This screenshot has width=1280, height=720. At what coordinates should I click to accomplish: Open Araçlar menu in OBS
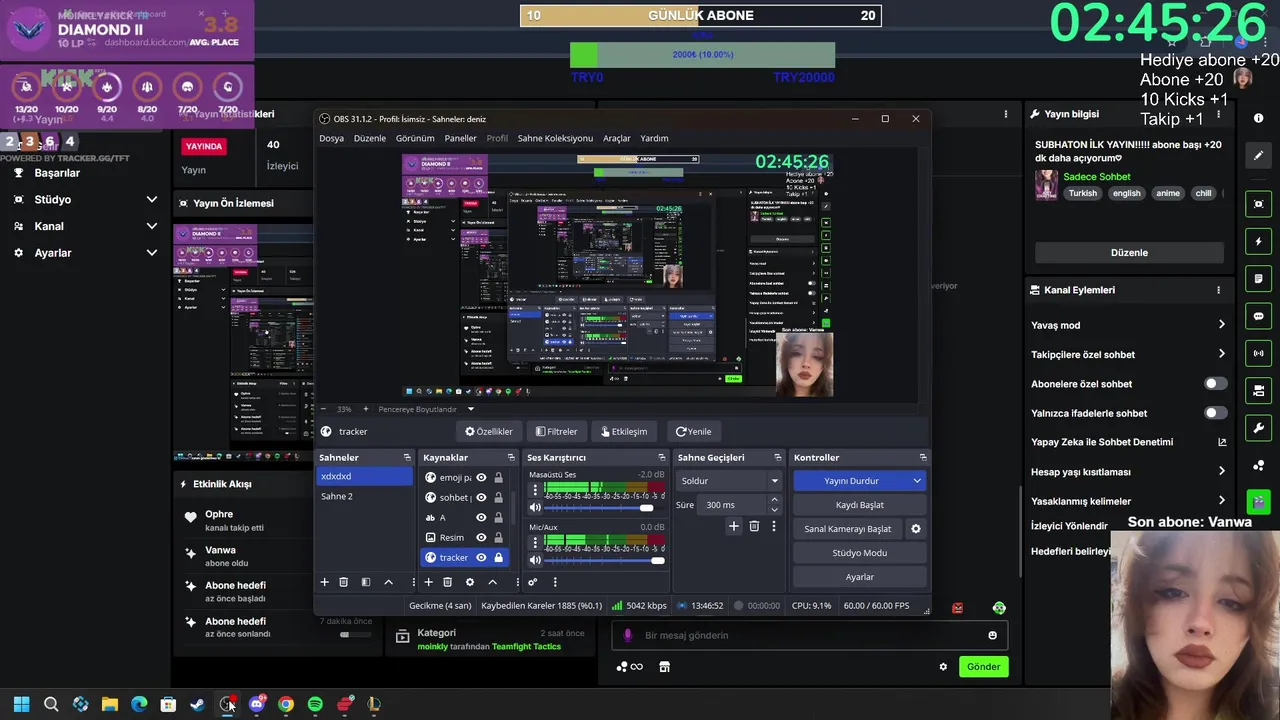[617, 138]
